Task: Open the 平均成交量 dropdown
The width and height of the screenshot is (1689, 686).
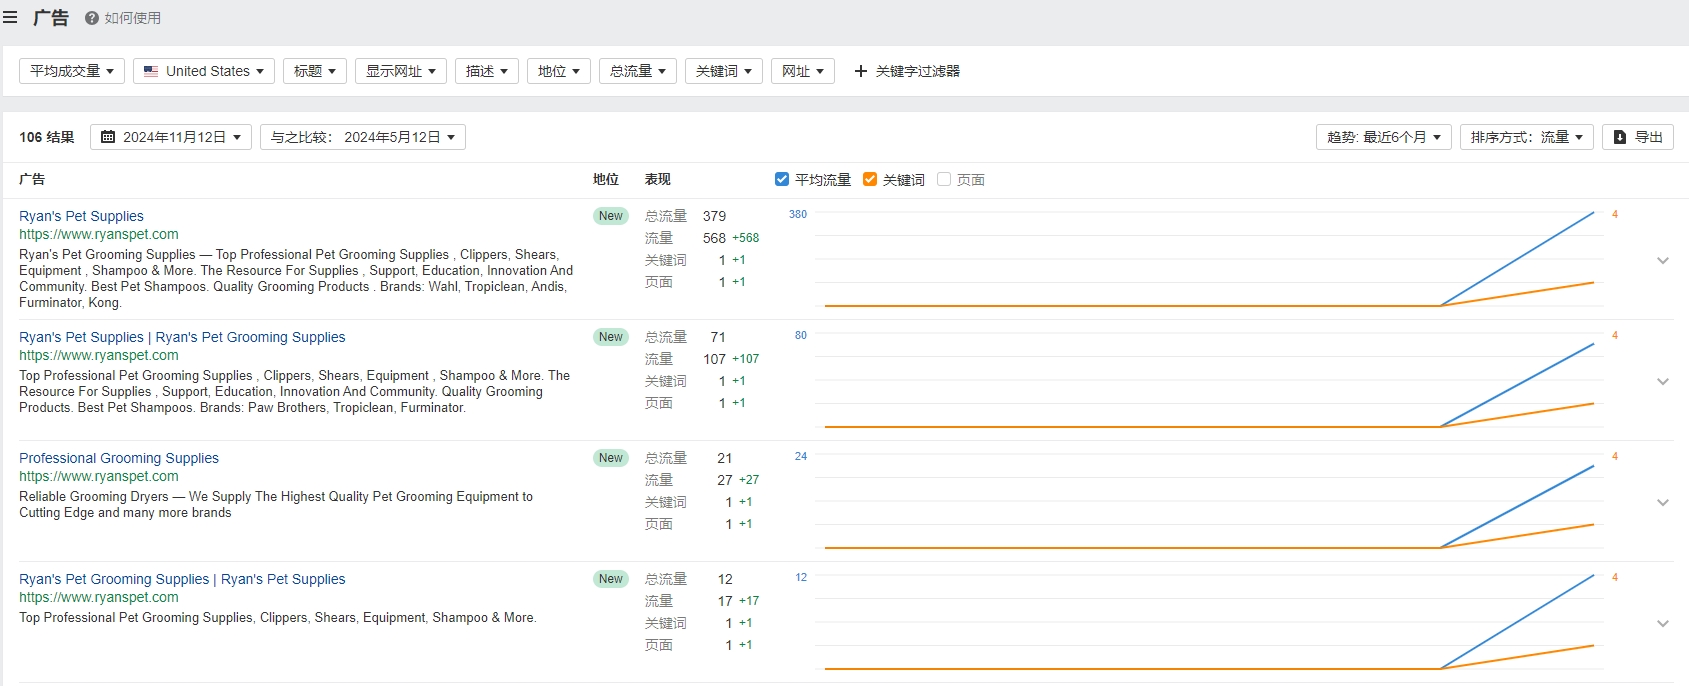Action: click(72, 71)
